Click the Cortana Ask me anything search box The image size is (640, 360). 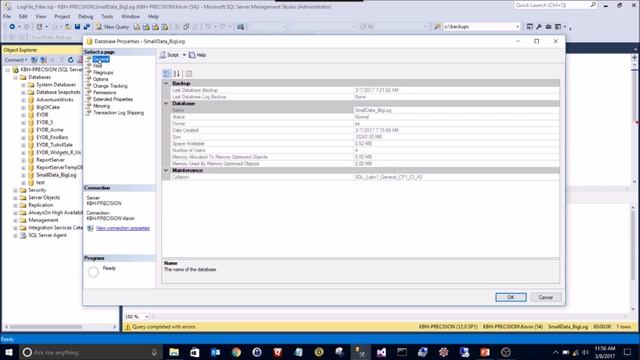[90, 352]
